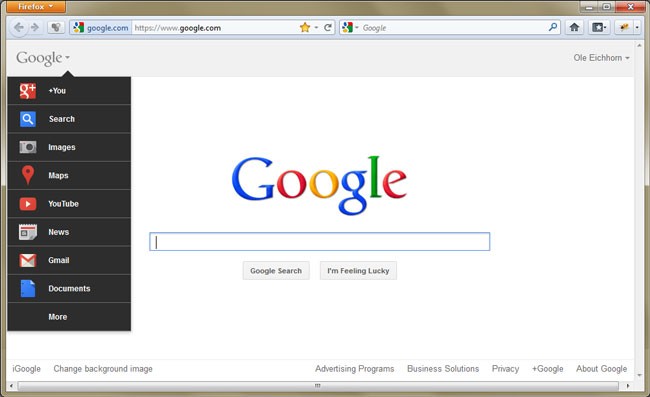Click the horizontal scrollbar left arrow
Viewport: 650px width, 397px height.
pos(11,386)
